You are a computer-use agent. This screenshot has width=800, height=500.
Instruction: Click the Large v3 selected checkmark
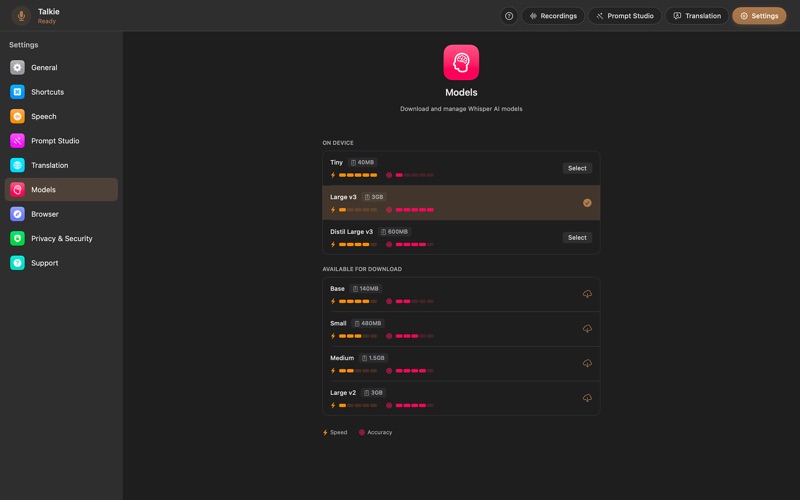pyautogui.click(x=587, y=203)
